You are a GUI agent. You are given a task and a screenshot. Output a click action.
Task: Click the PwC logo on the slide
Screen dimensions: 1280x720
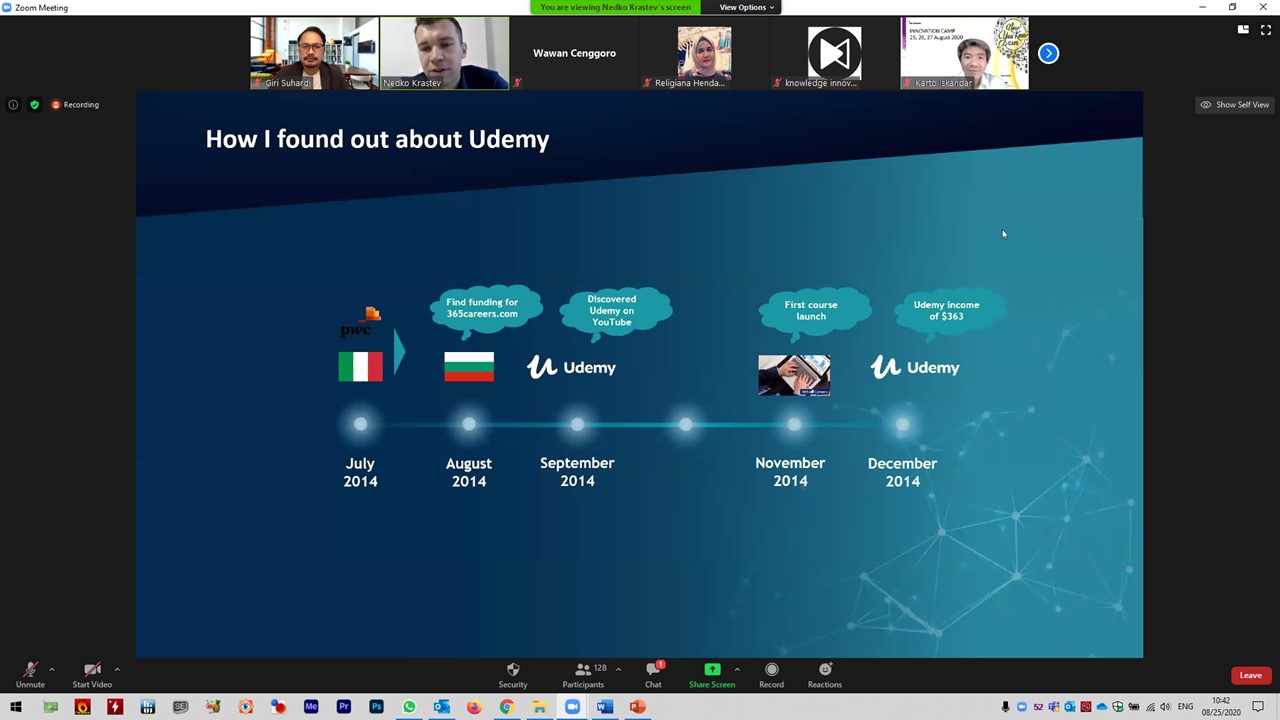tap(360, 323)
